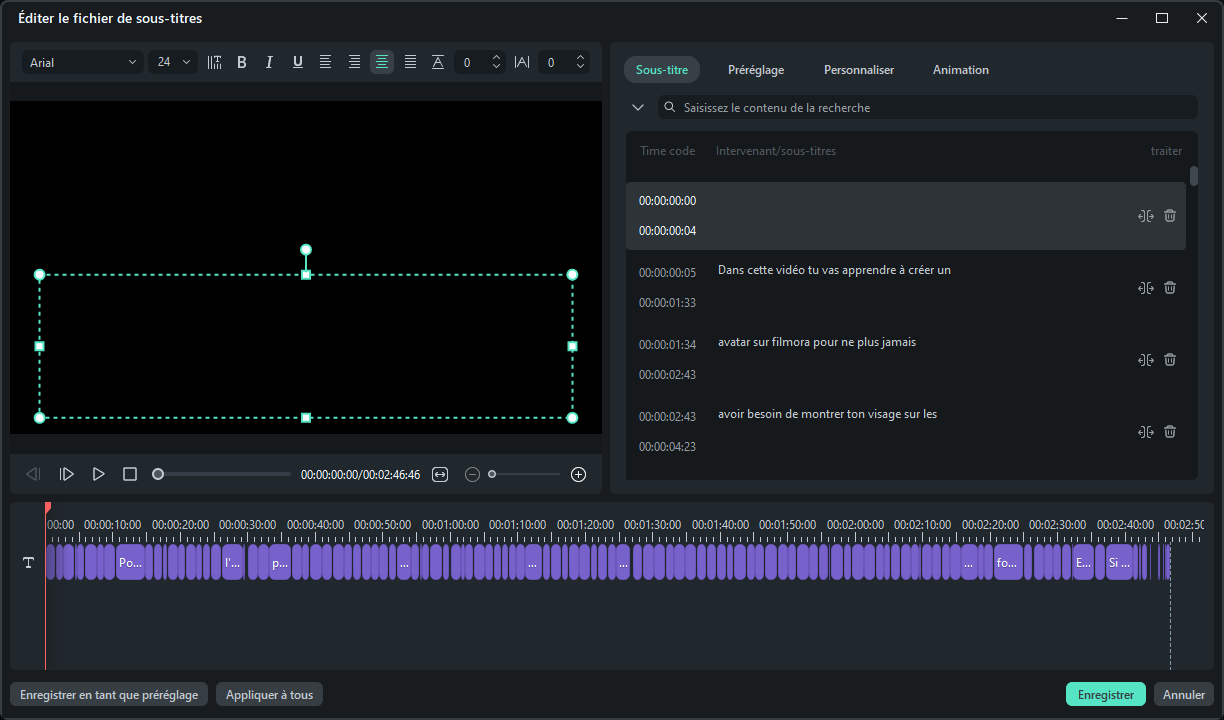1224x720 pixels.
Task: Justify the subtitle text
Action: (x=410, y=62)
